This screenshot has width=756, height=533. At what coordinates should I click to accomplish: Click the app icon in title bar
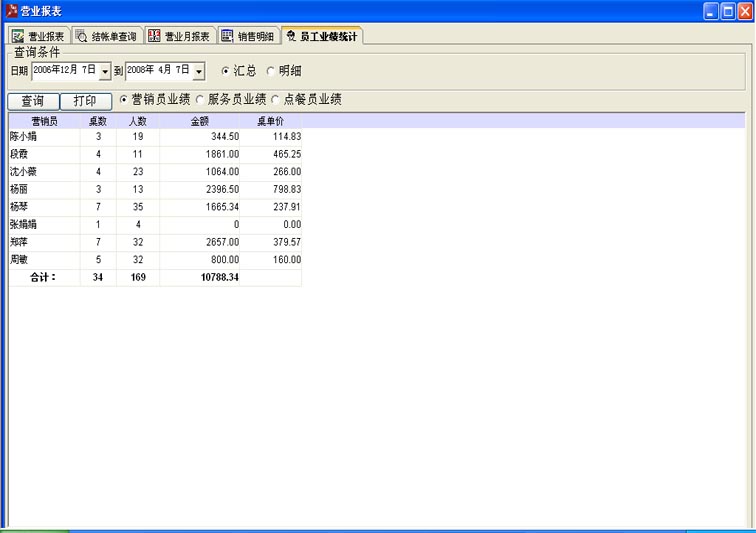[11, 10]
